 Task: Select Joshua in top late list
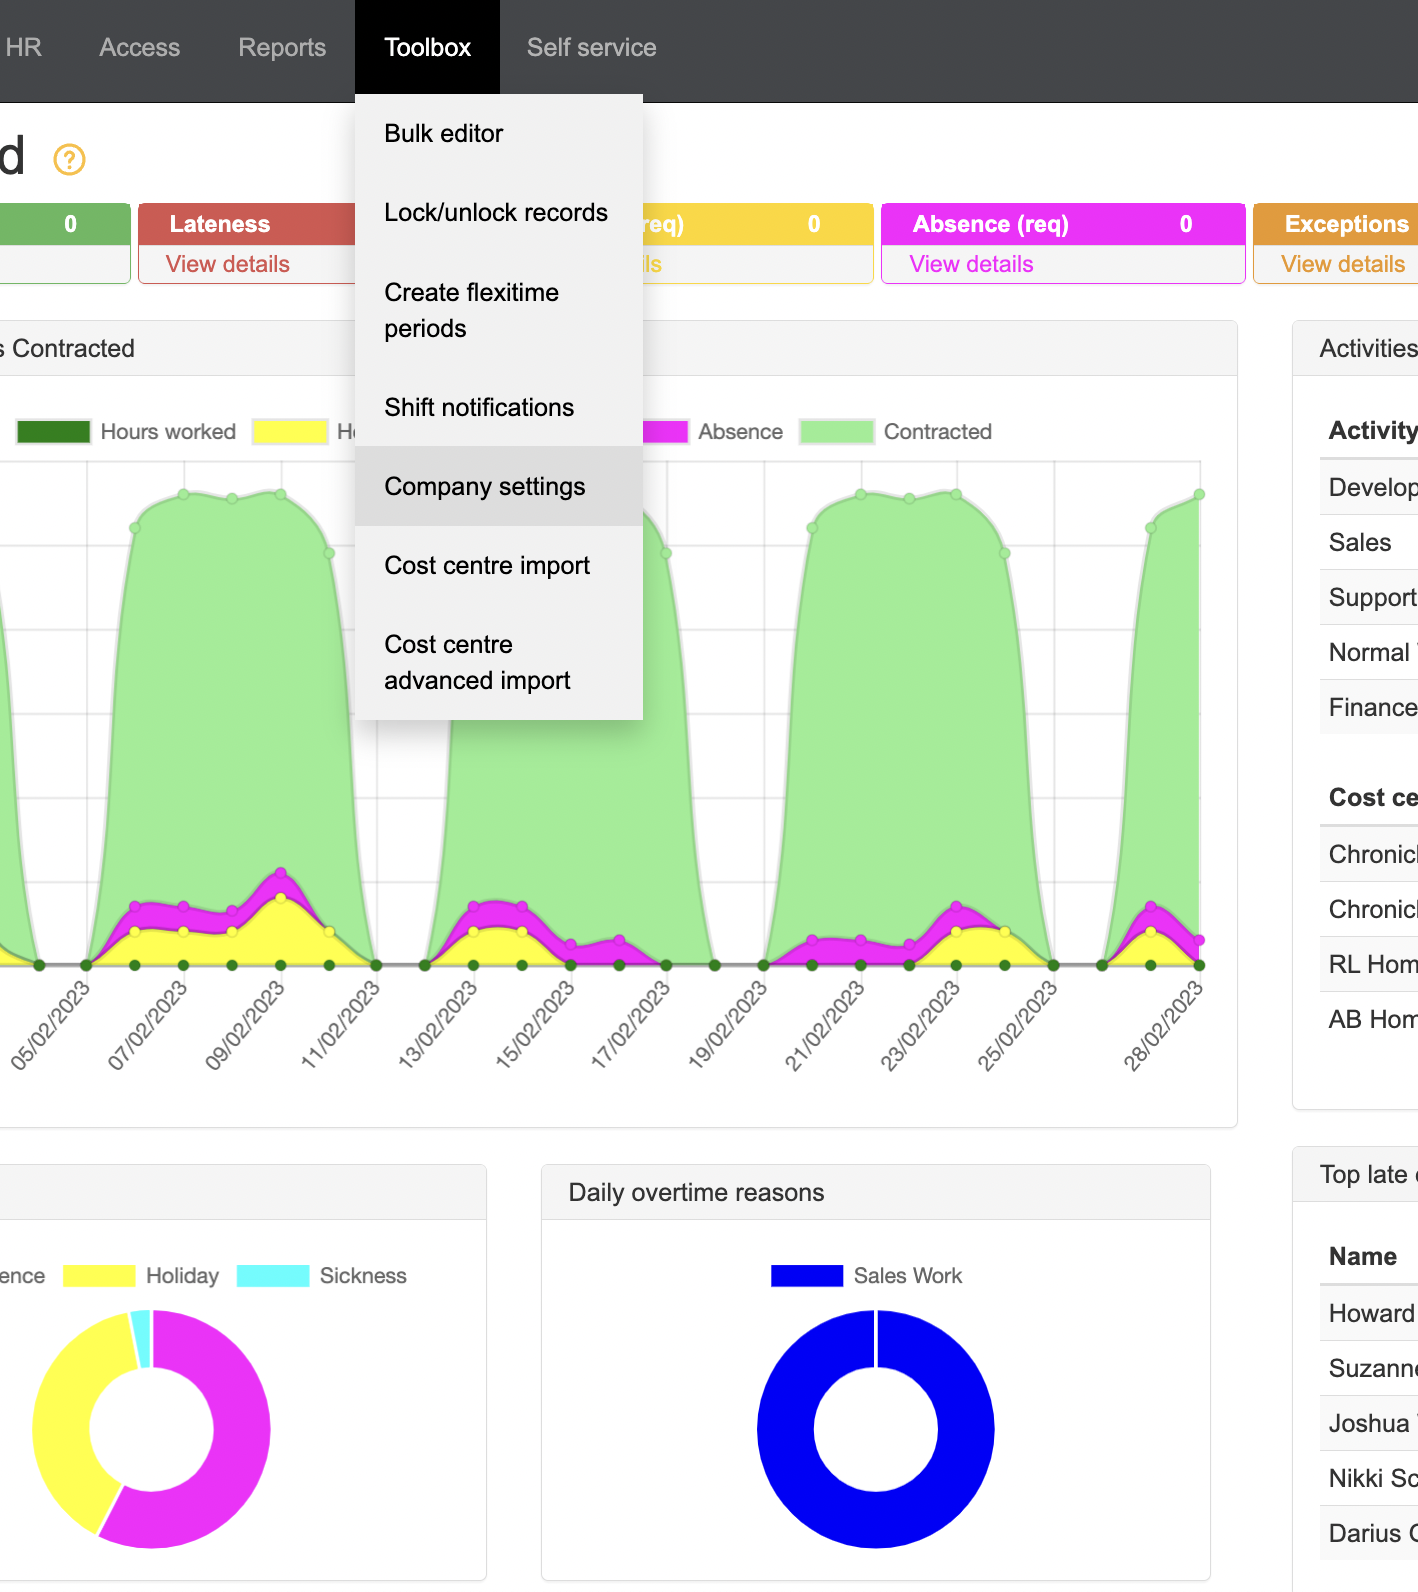tap(1369, 1423)
